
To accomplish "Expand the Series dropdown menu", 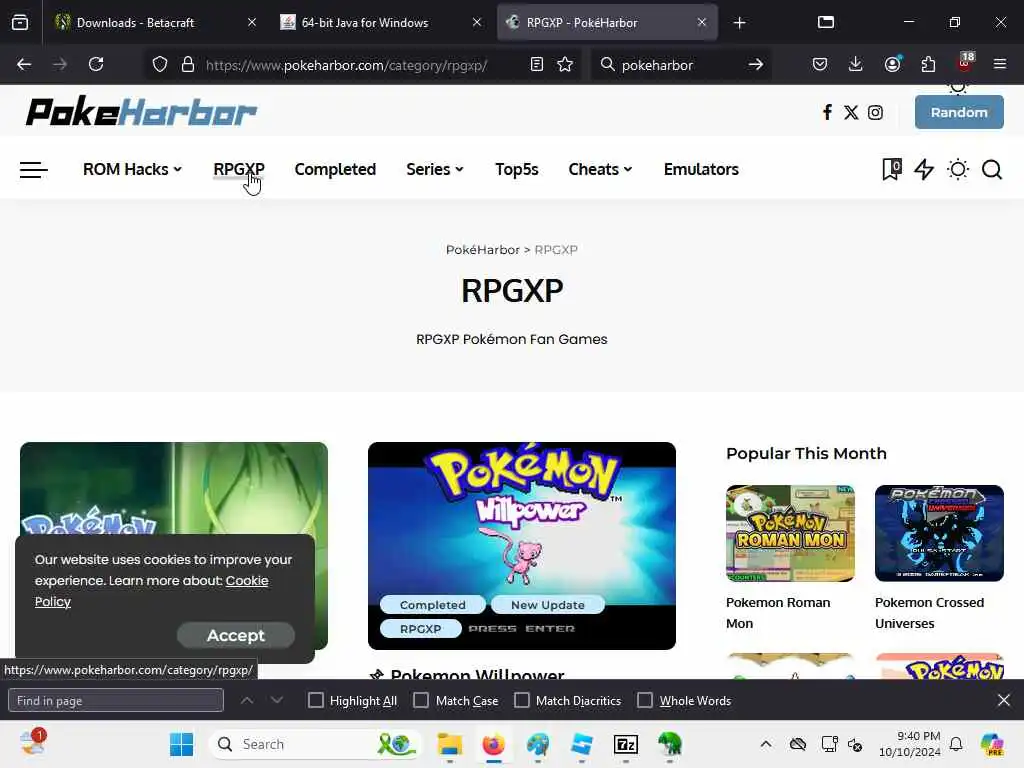I will pos(435,169).
